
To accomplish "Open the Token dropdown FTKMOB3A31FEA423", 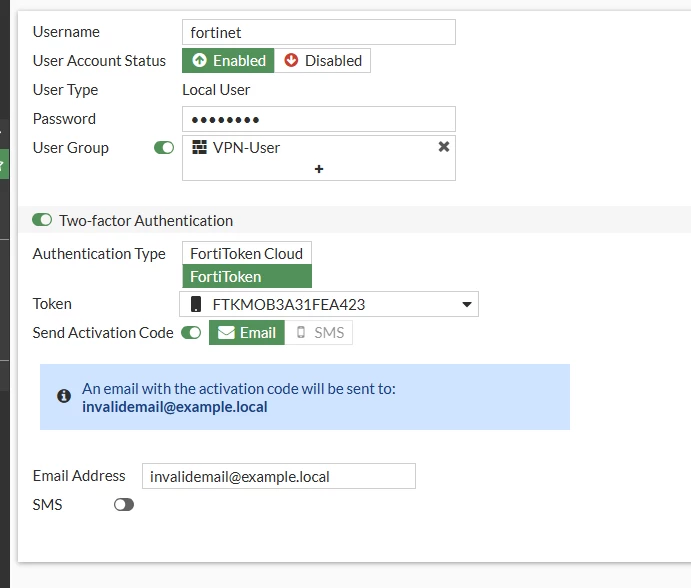I will 329,304.
